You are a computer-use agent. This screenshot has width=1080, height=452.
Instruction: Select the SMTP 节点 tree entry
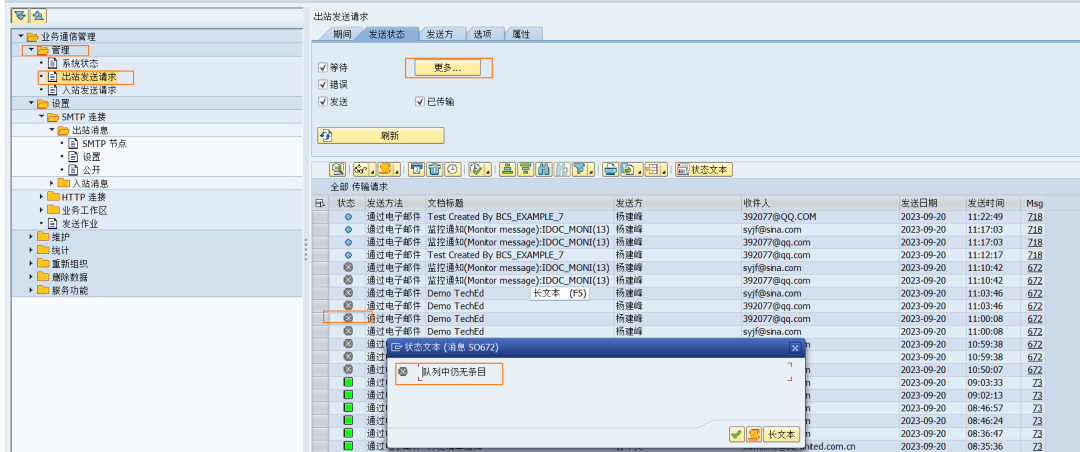tap(104, 143)
